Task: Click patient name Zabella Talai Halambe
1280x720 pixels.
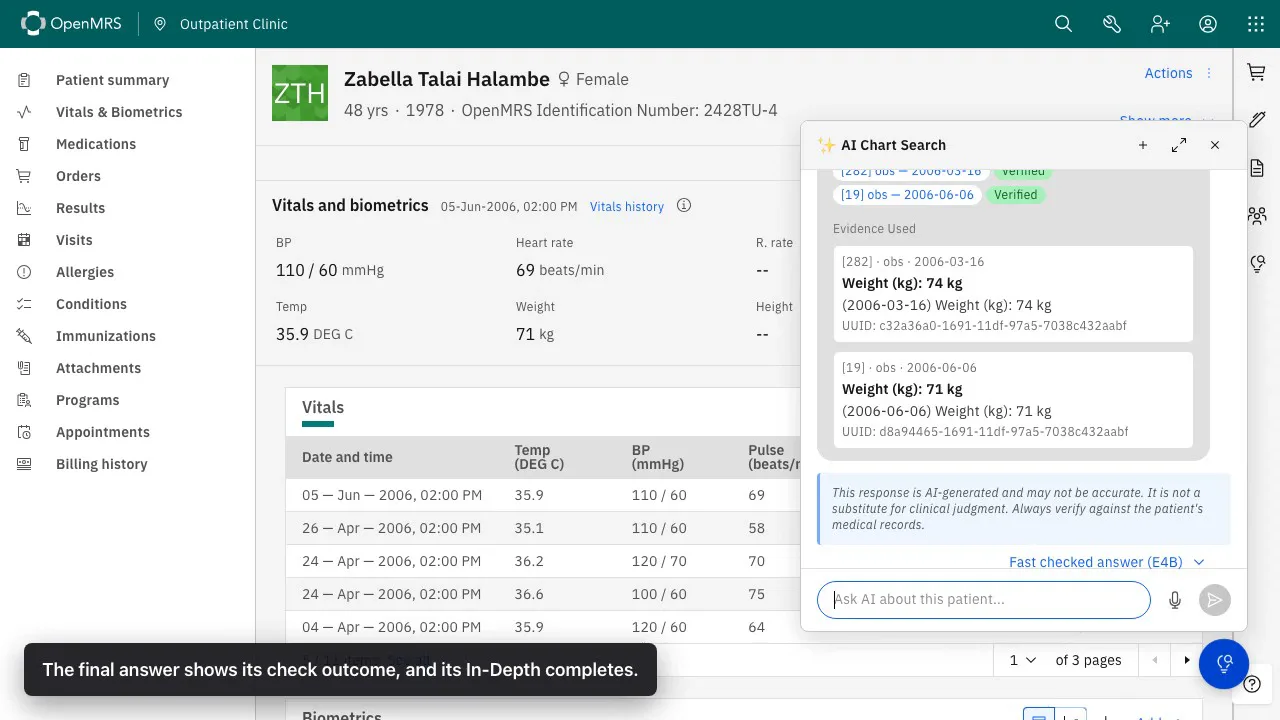Action: (447, 79)
